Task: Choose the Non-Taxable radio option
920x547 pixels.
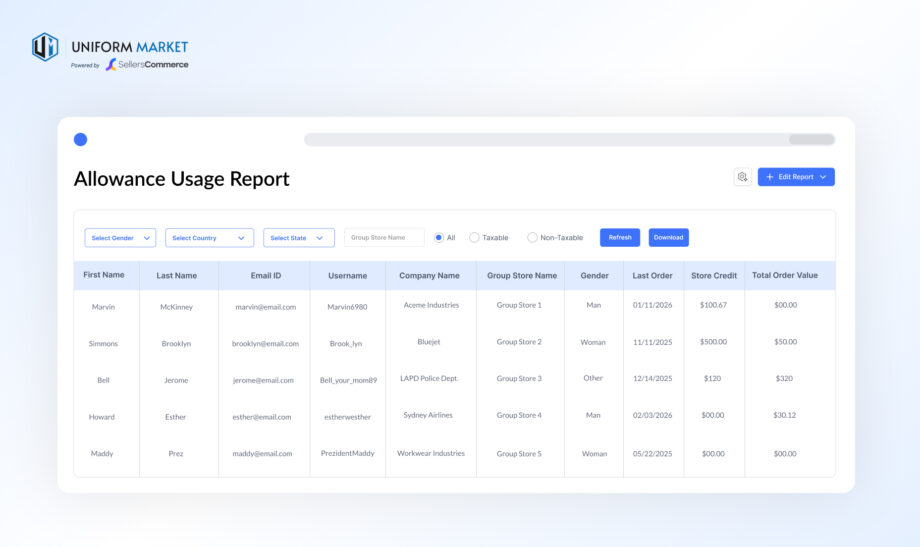Action: (x=532, y=238)
